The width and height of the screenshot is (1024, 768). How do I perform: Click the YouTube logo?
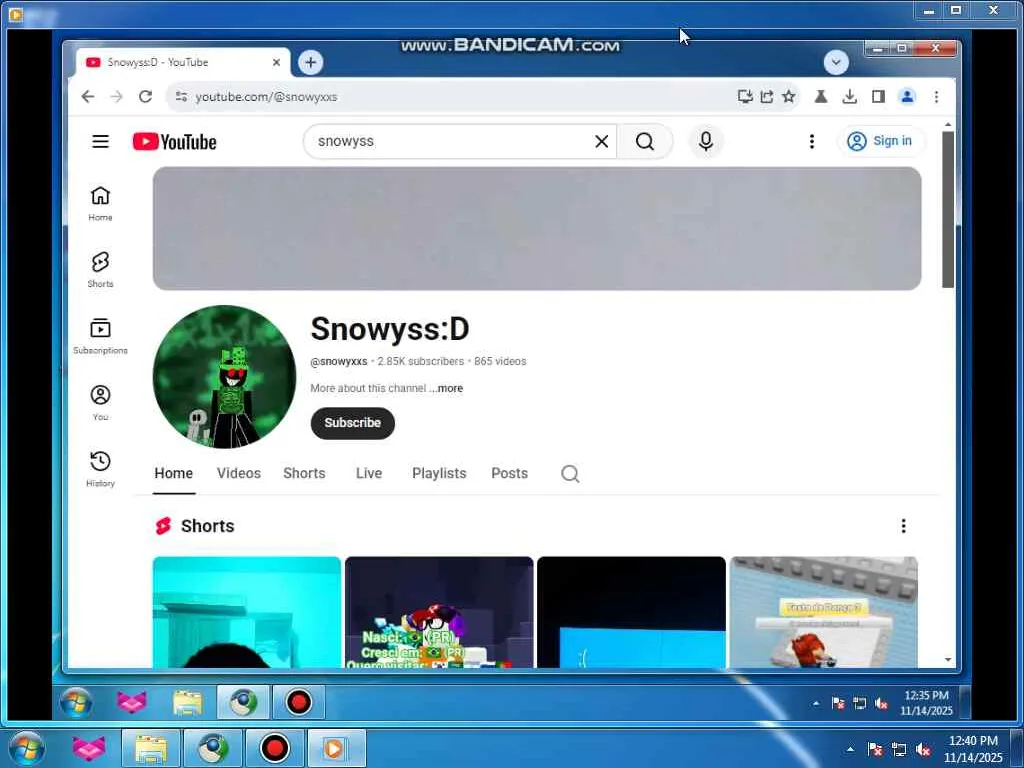pos(174,142)
